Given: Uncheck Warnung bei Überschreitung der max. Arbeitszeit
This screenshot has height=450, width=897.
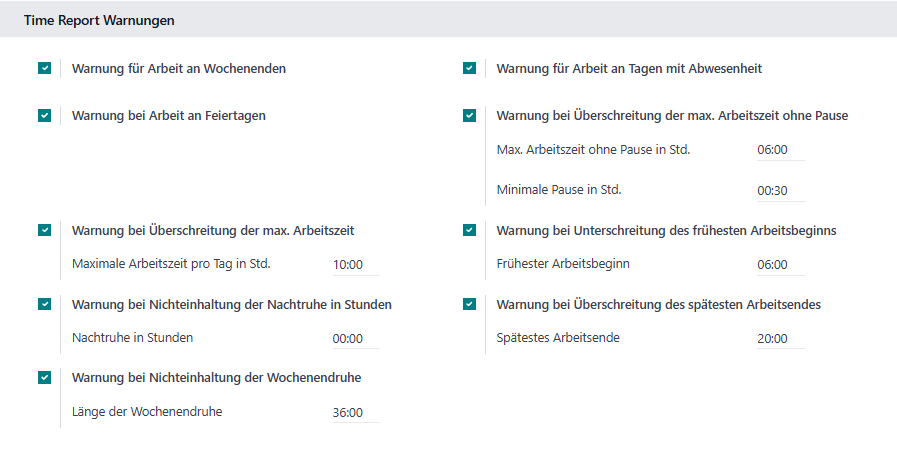Looking at the screenshot, I should (x=45, y=230).
